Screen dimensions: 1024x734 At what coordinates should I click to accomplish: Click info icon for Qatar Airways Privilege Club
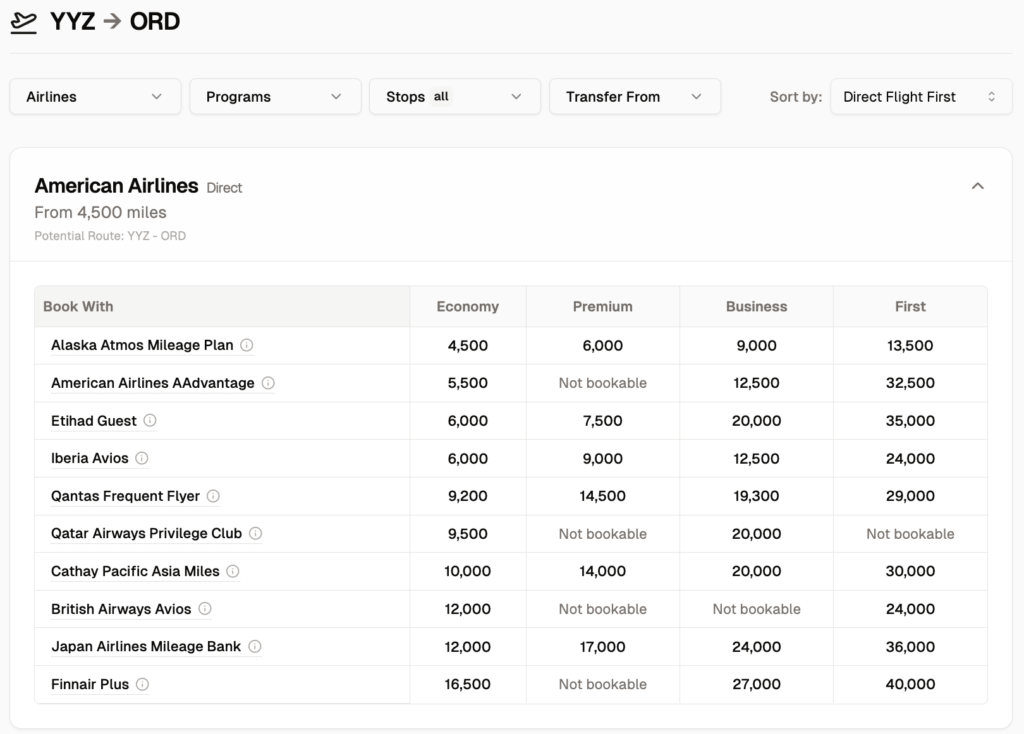point(255,533)
